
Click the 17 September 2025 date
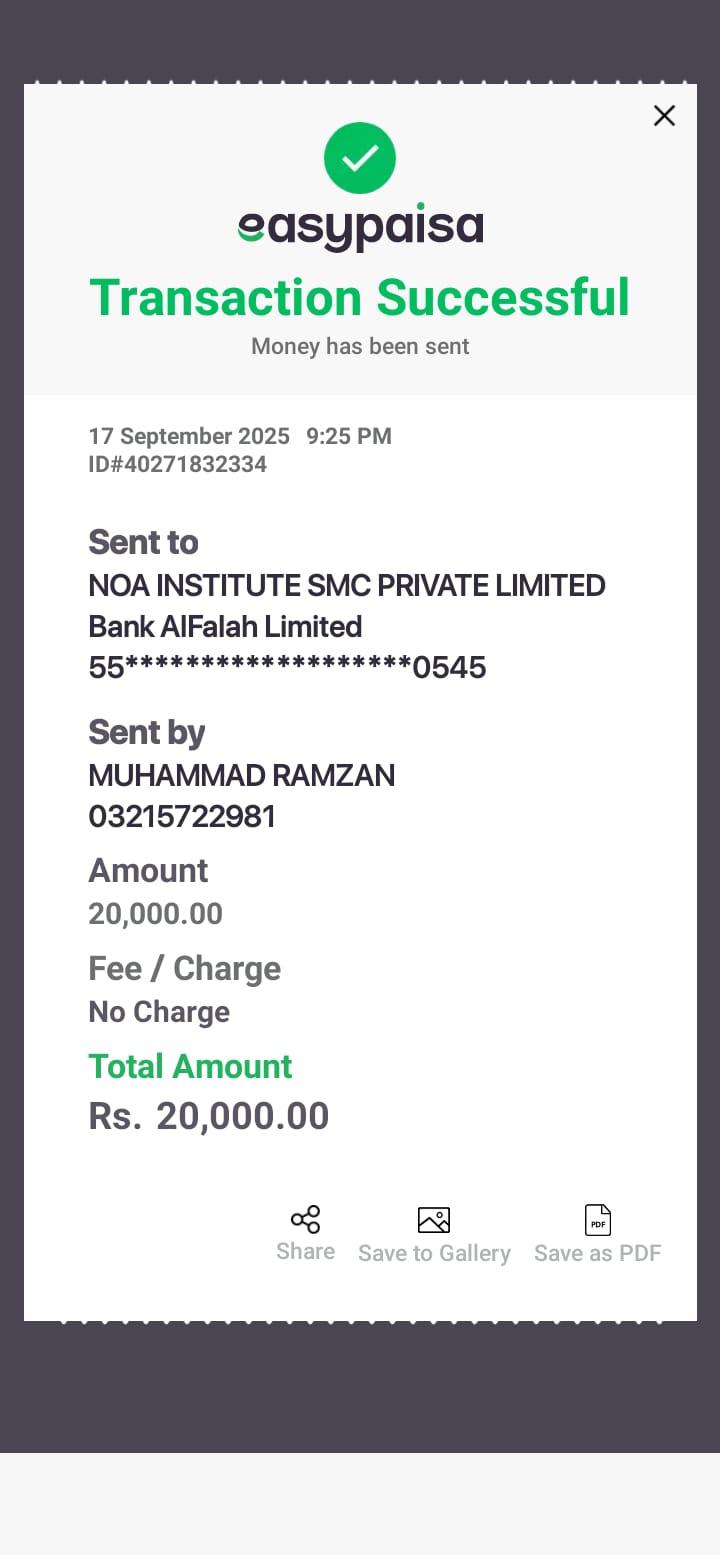coord(189,436)
